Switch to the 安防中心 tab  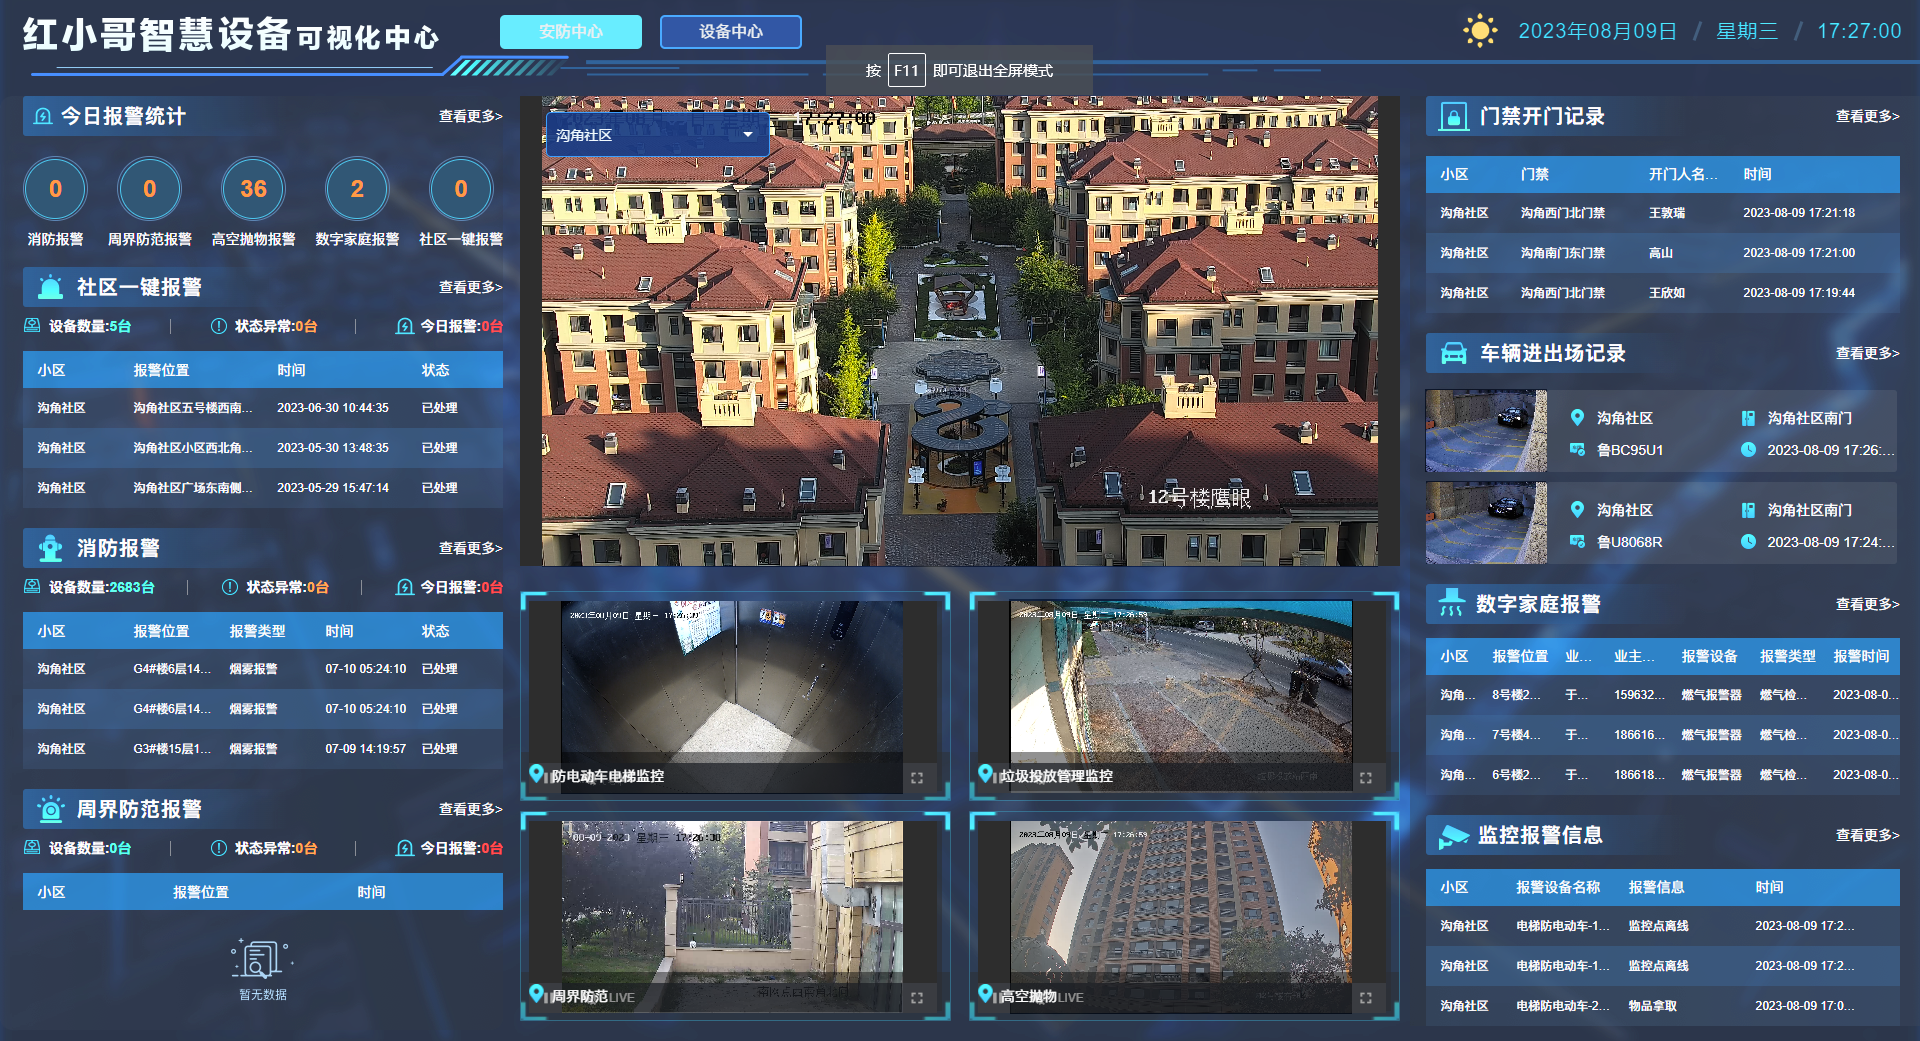point(570,32)
